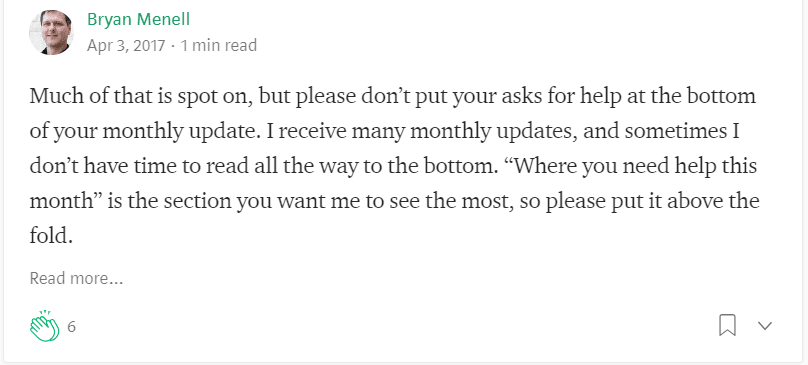Screen dimensions: 808x365
Task: Click the line beginning 'of your monthly update'
Action: [x=384, y=132]
